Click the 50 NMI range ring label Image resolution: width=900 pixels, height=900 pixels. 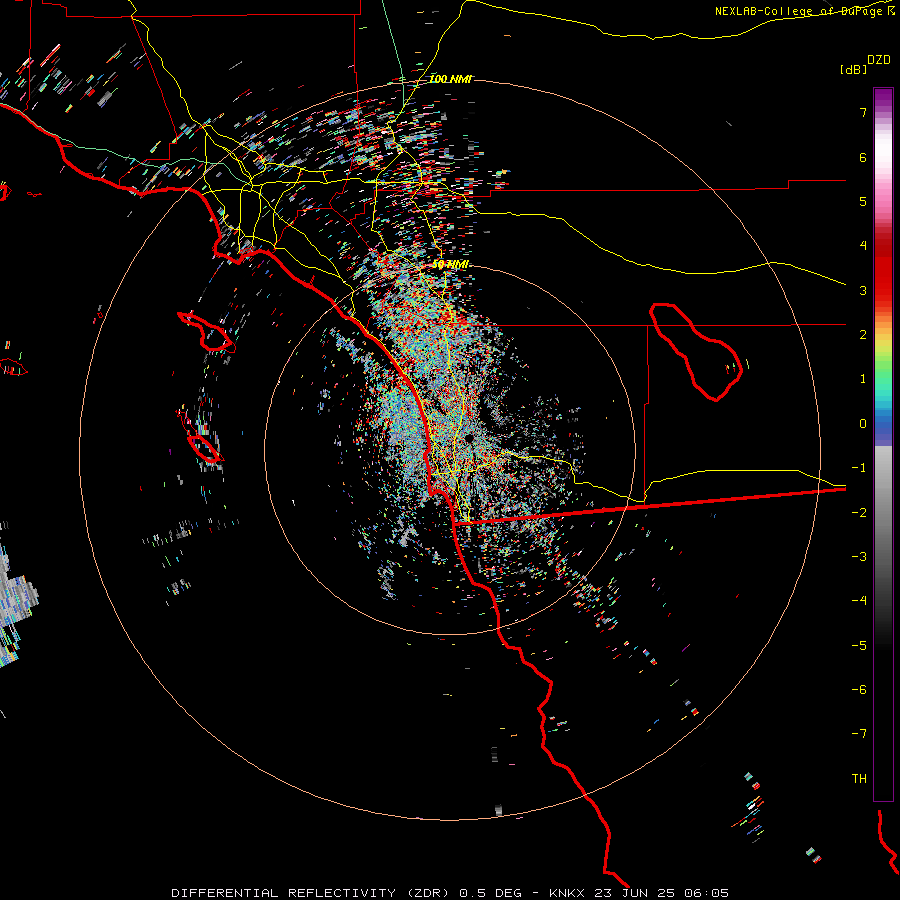pyautogui.click(x=450, y=265)
